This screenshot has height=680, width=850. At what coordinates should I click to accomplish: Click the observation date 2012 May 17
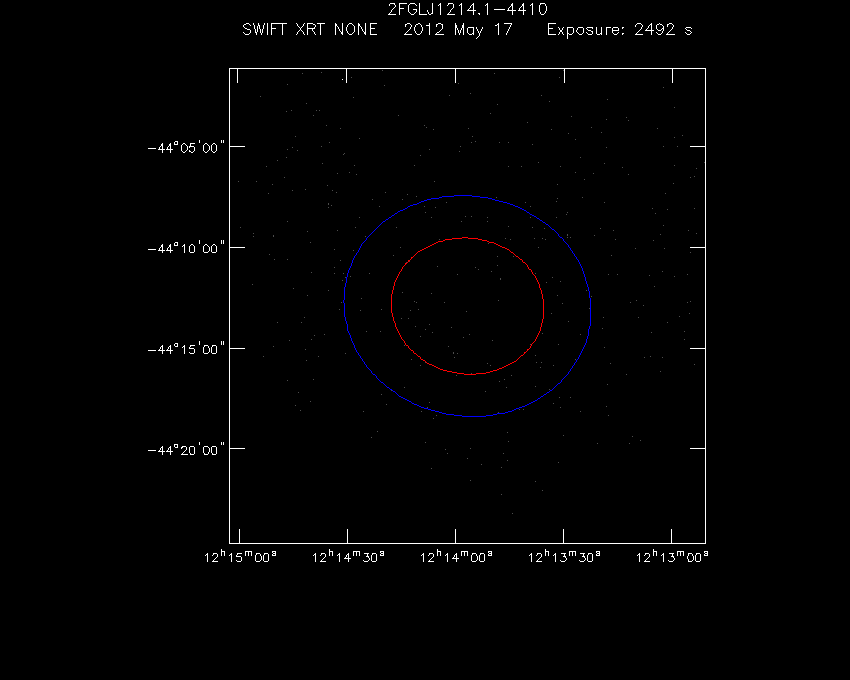coord(458,30)
